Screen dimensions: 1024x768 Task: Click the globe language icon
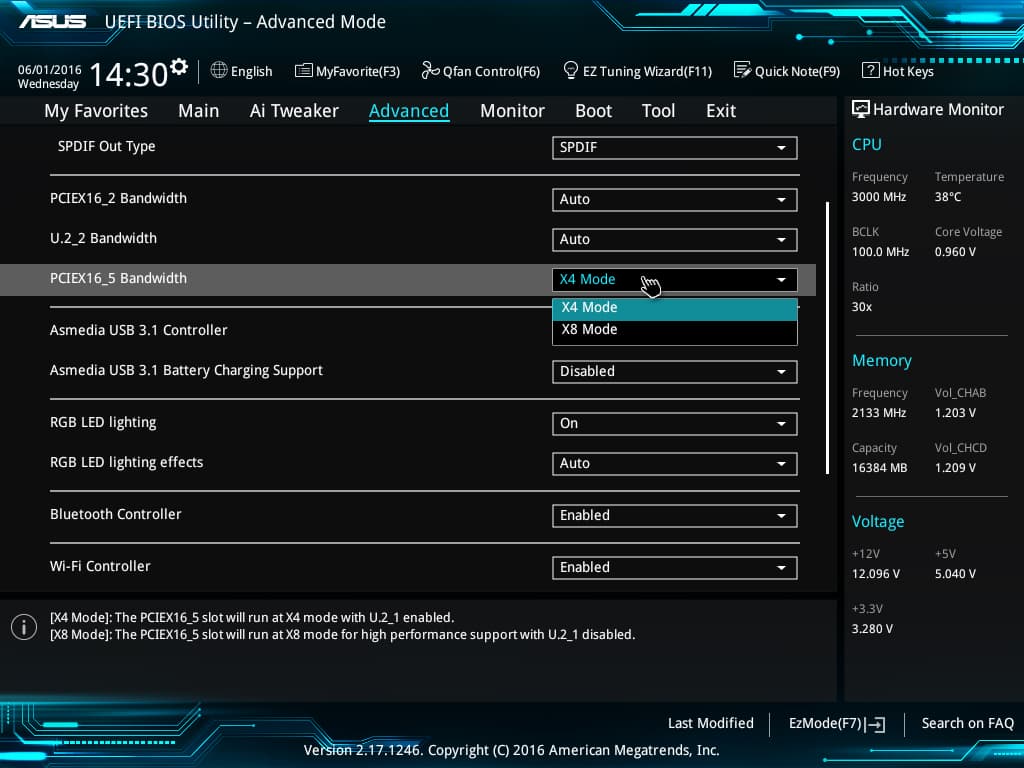(x=219, y=70)
